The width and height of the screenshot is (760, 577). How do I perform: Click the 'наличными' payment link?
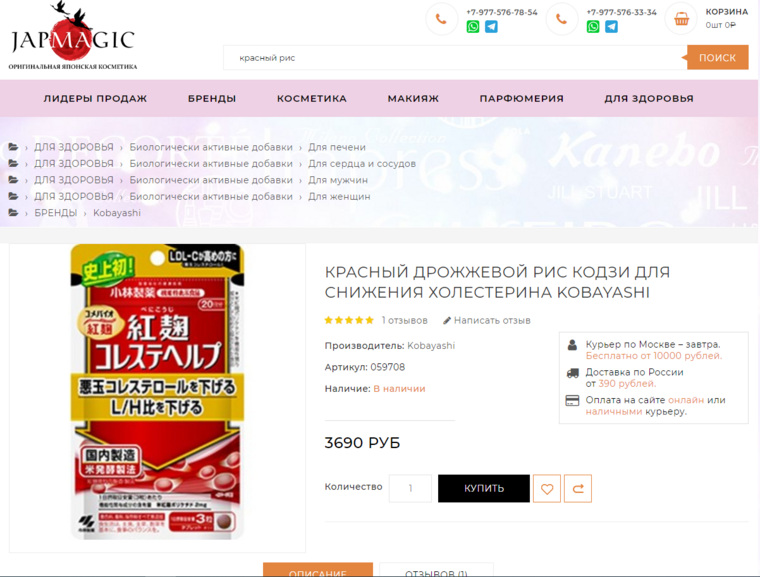614,412
